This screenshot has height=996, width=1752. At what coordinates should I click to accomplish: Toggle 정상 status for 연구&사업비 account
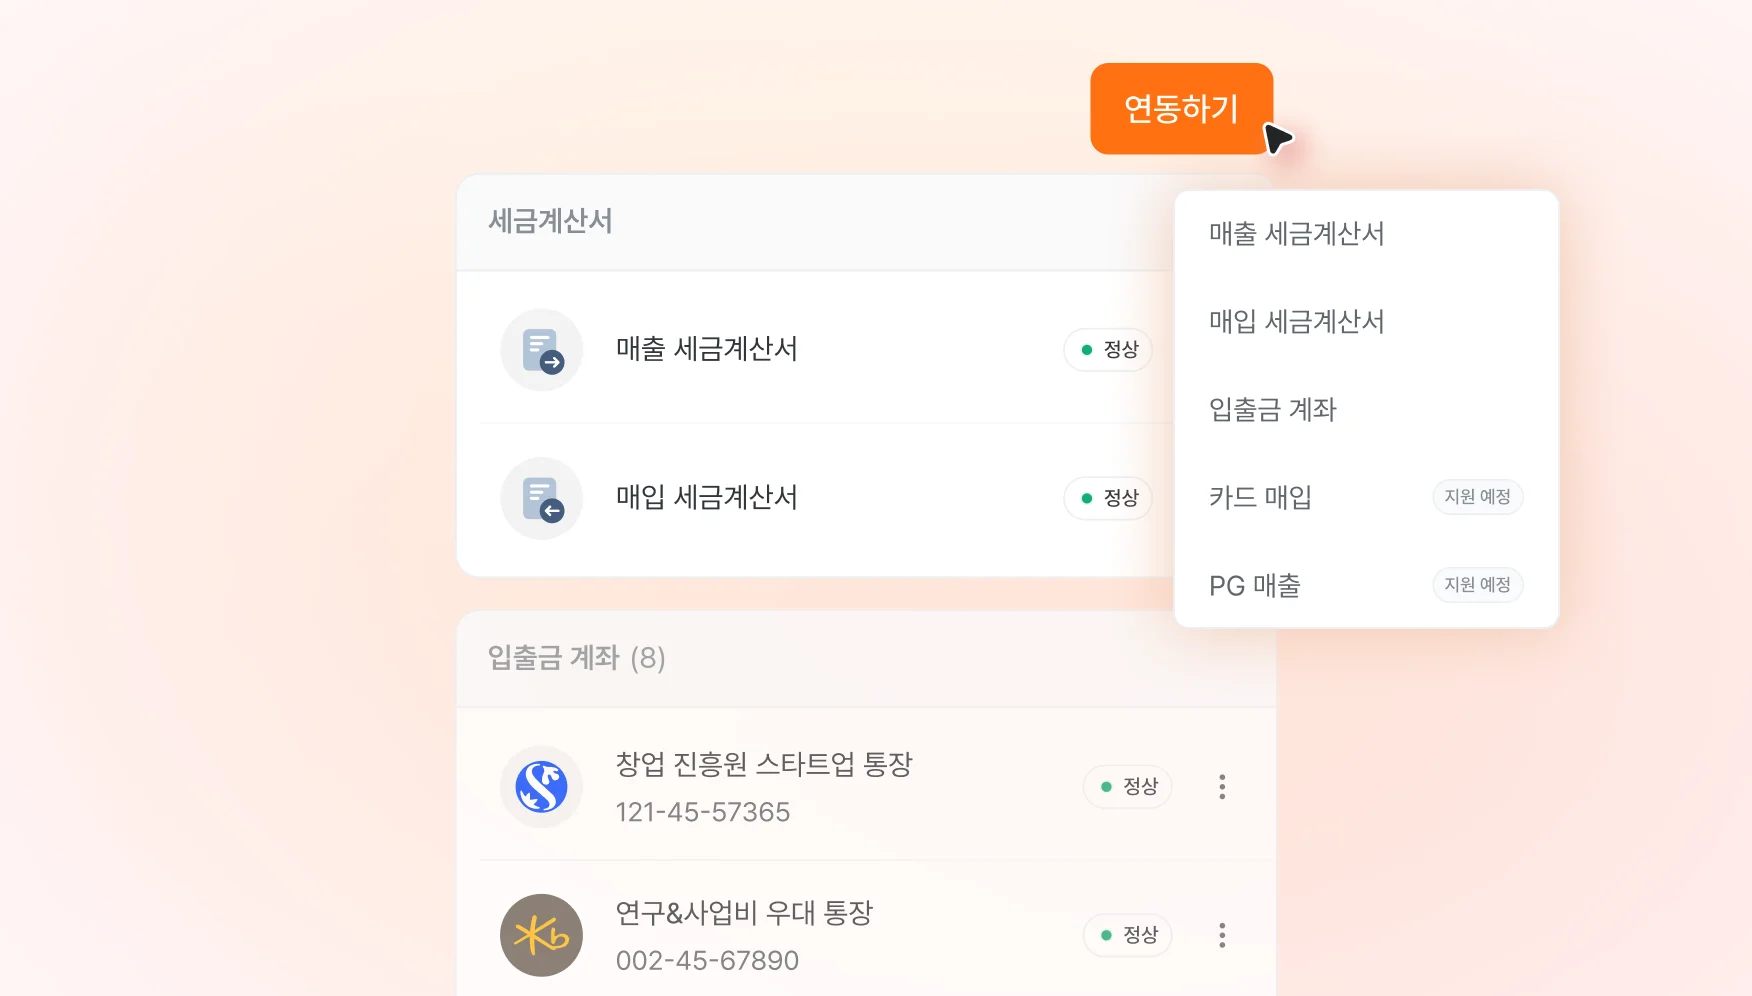(1127, 935)
